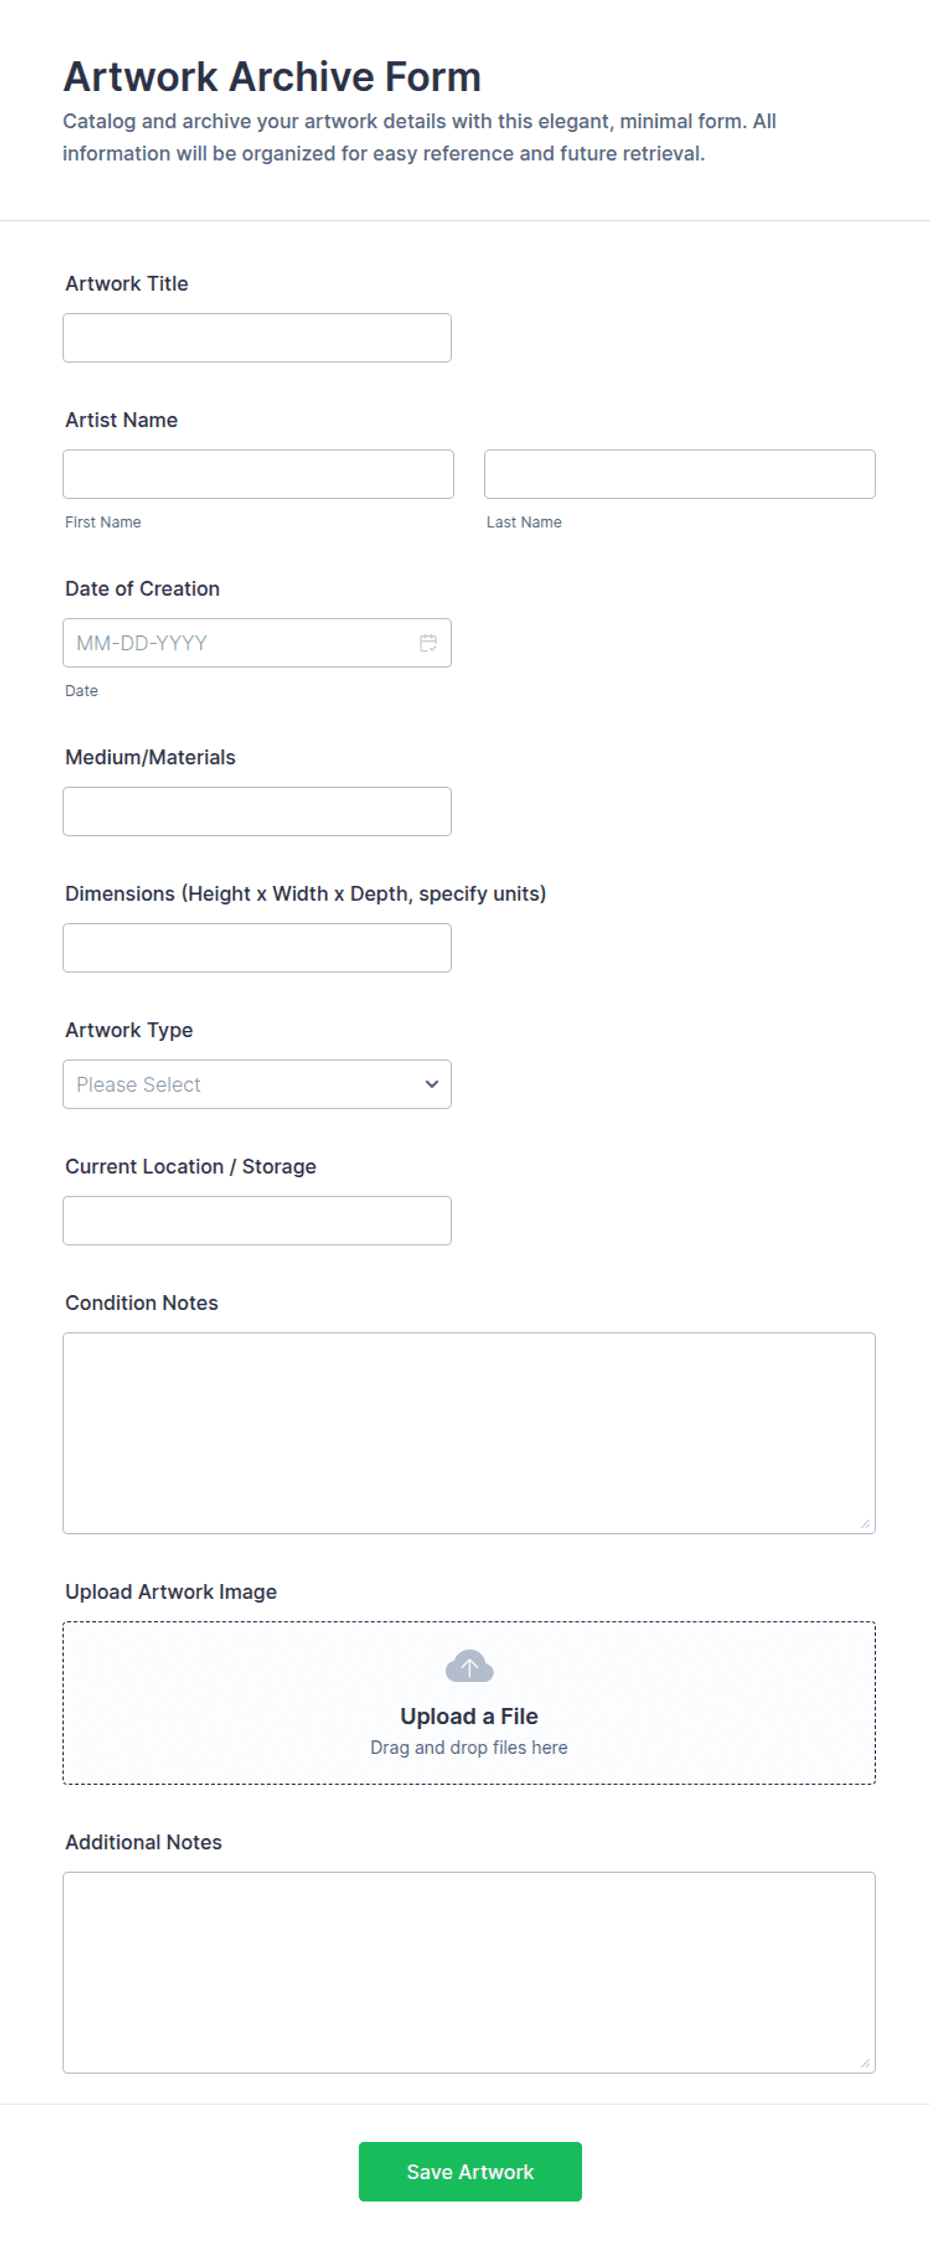The image size is (930, 2251).
Task: Expand the Artwork Type dropdown
Action: coord(257,1084)
